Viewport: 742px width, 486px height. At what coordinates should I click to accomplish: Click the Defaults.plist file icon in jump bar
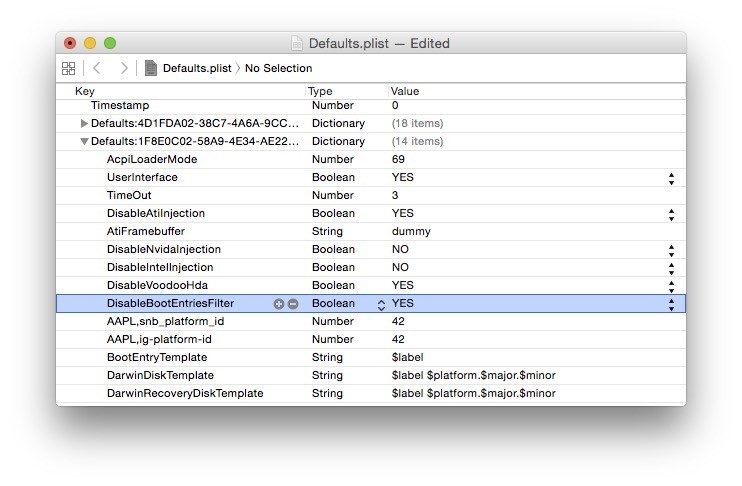coord(151,68)
